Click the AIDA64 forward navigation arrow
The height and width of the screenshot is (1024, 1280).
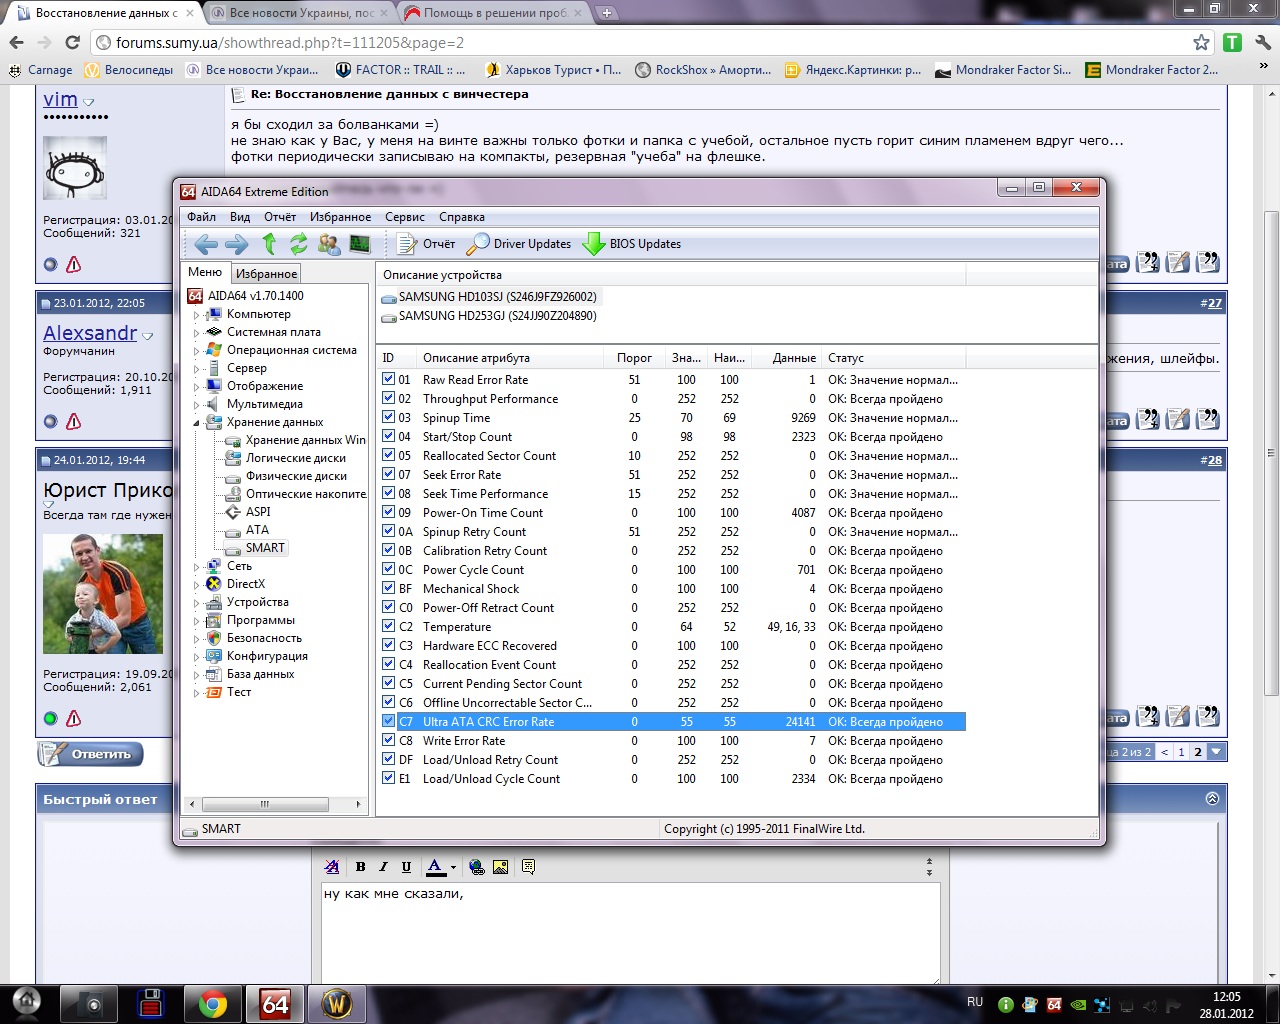tap(237, 244)
